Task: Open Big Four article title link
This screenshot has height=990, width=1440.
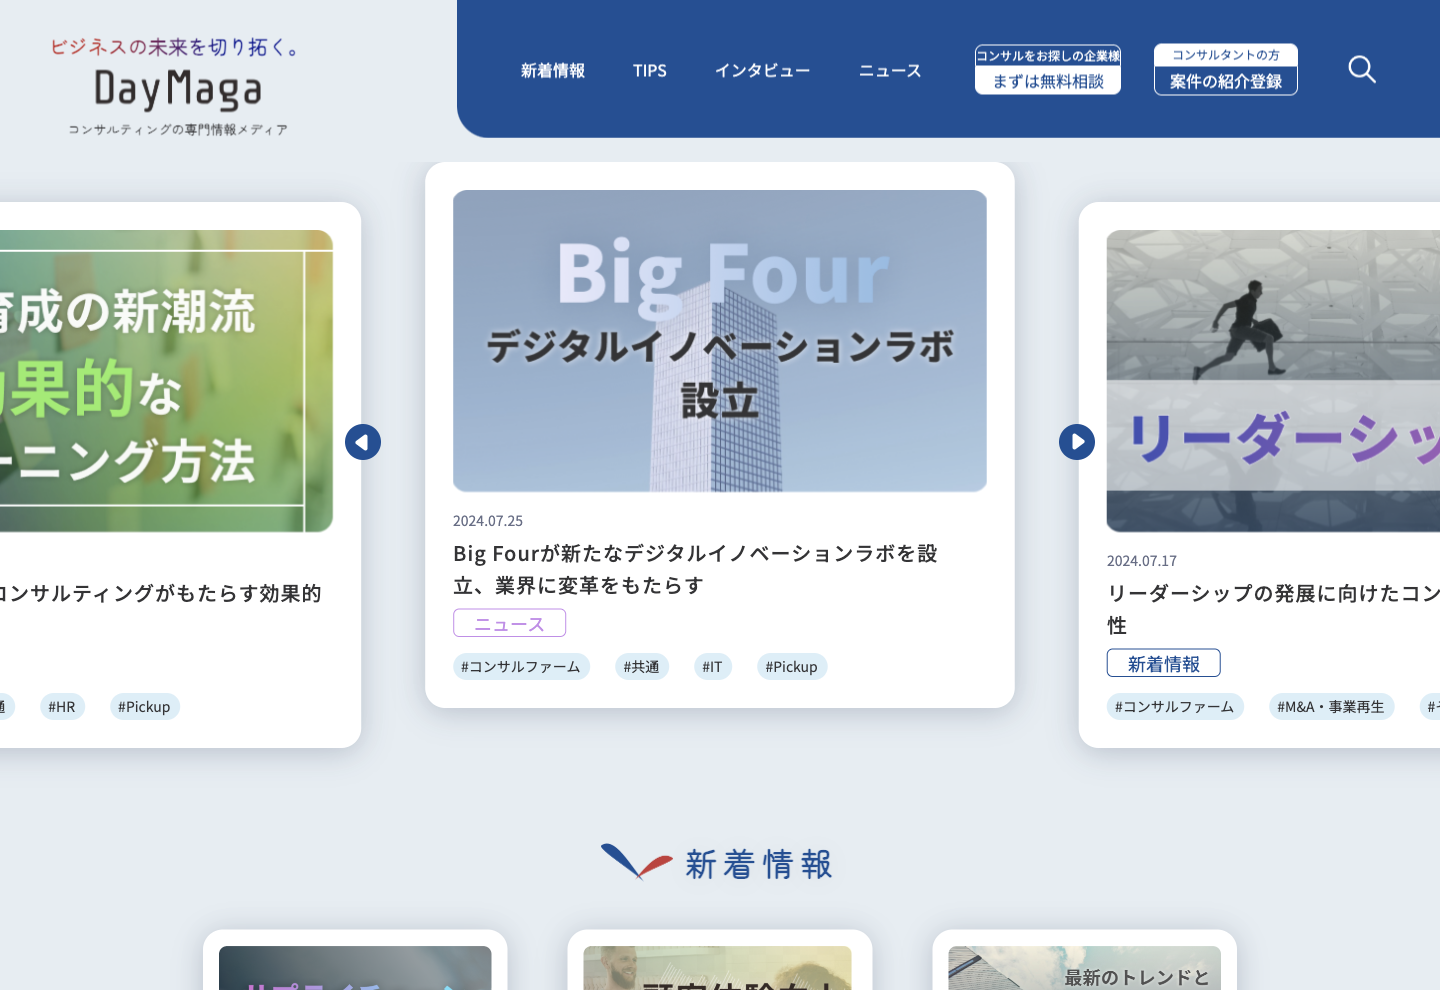Action: [695, 569]
